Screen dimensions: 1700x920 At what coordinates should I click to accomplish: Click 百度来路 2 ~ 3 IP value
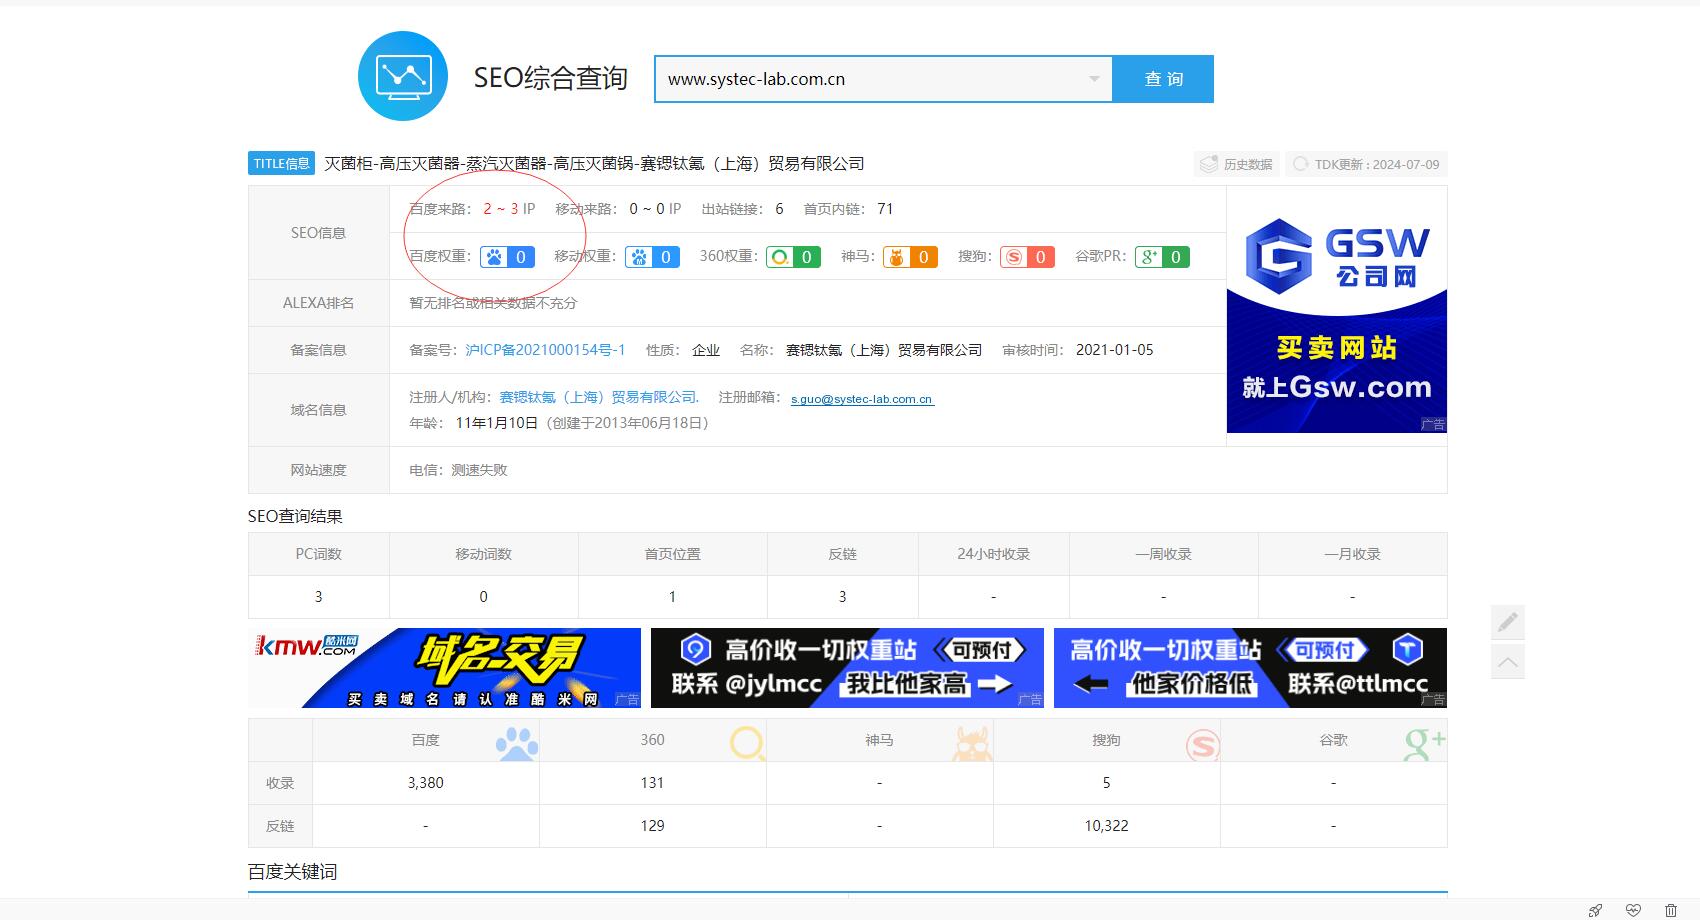coord(509,209)
